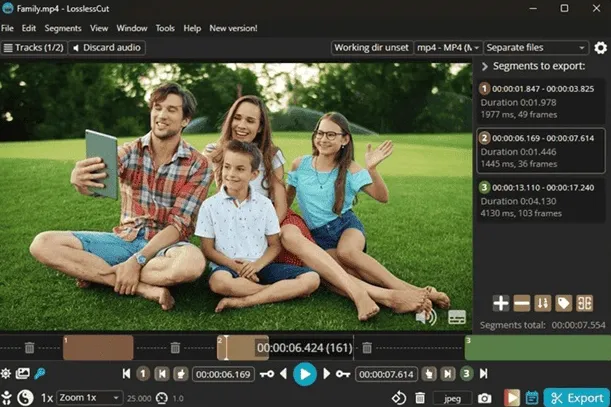Open the mp4 - MP4 format dropdown
This screenshot has width=611, height=407.
click(448, 48)
